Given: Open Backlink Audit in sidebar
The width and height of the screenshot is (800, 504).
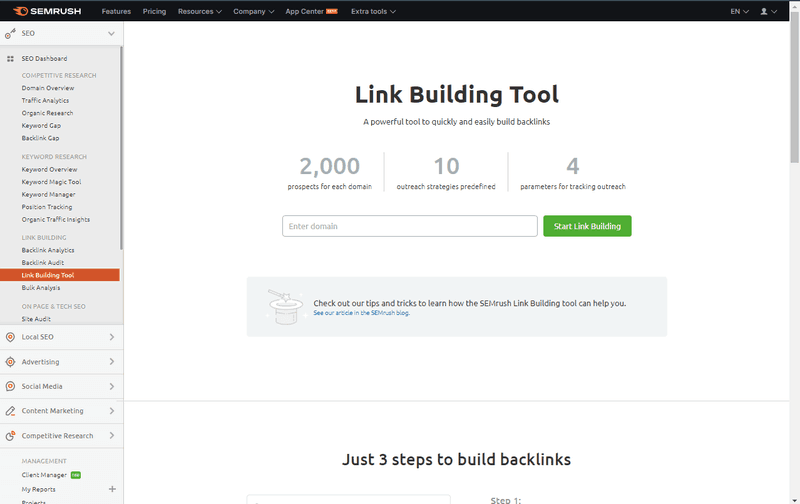Looking at the screenshot, I should (x=43, y=263).
